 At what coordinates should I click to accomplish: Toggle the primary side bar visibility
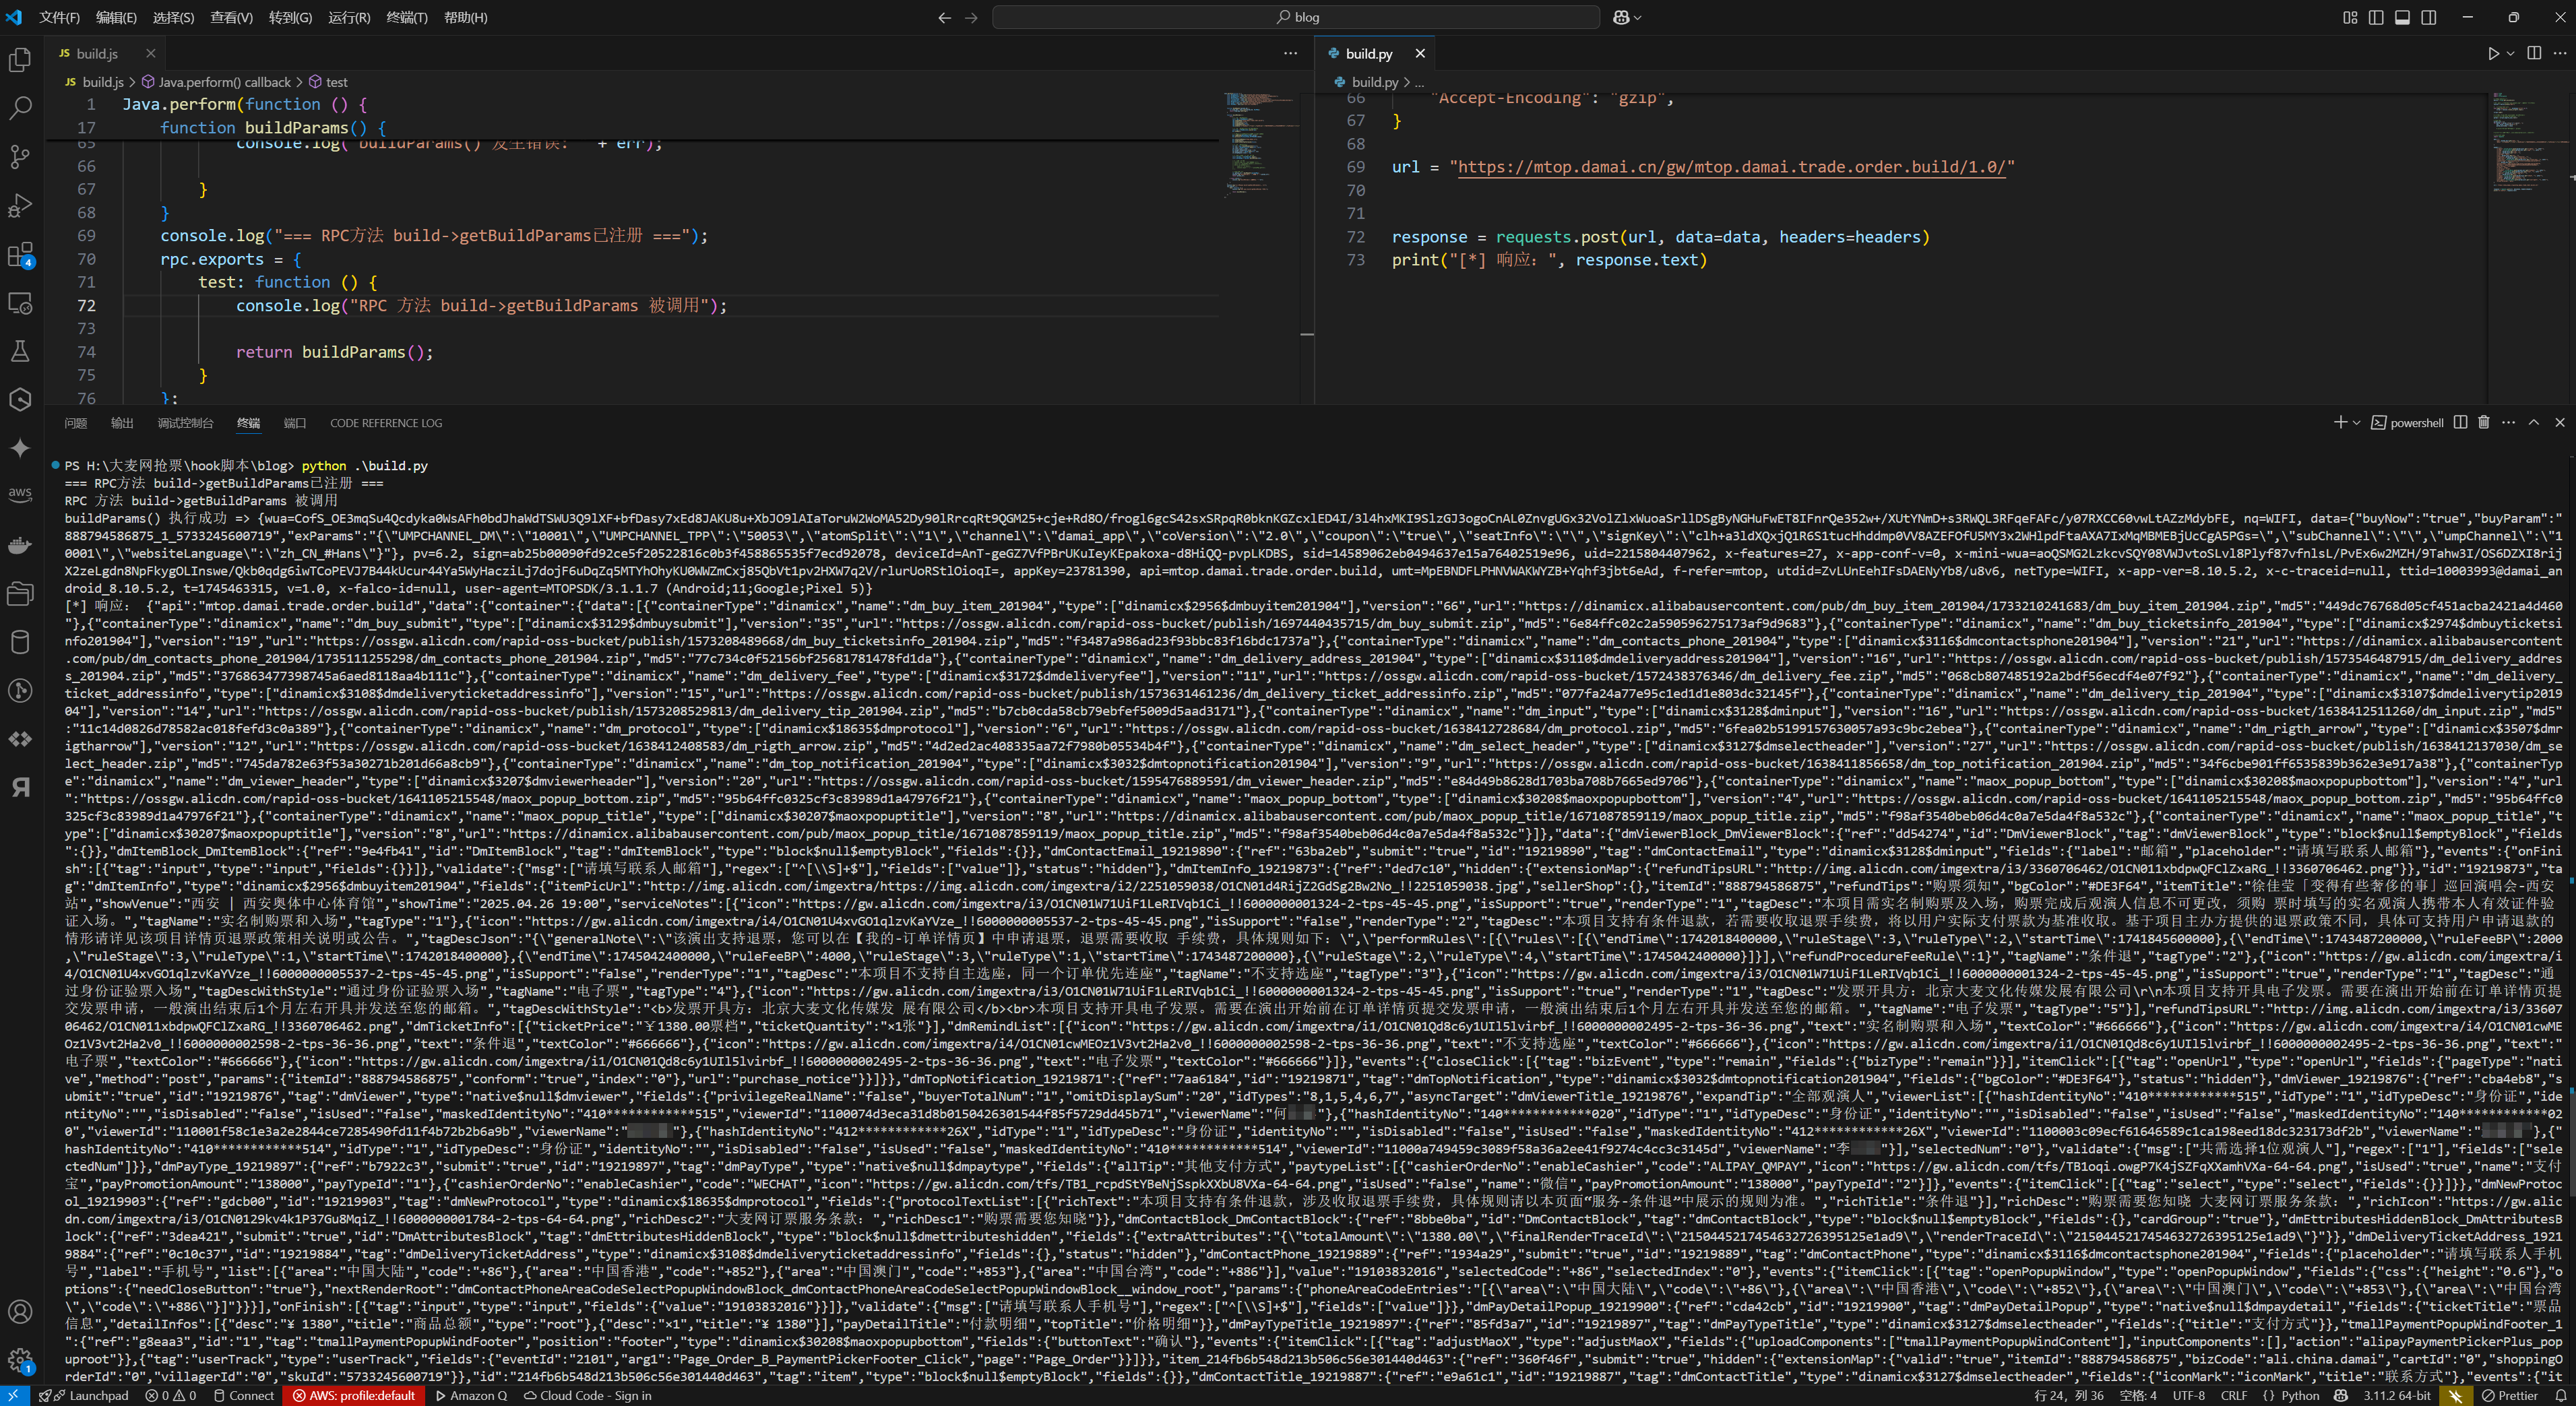point(2376,17)
